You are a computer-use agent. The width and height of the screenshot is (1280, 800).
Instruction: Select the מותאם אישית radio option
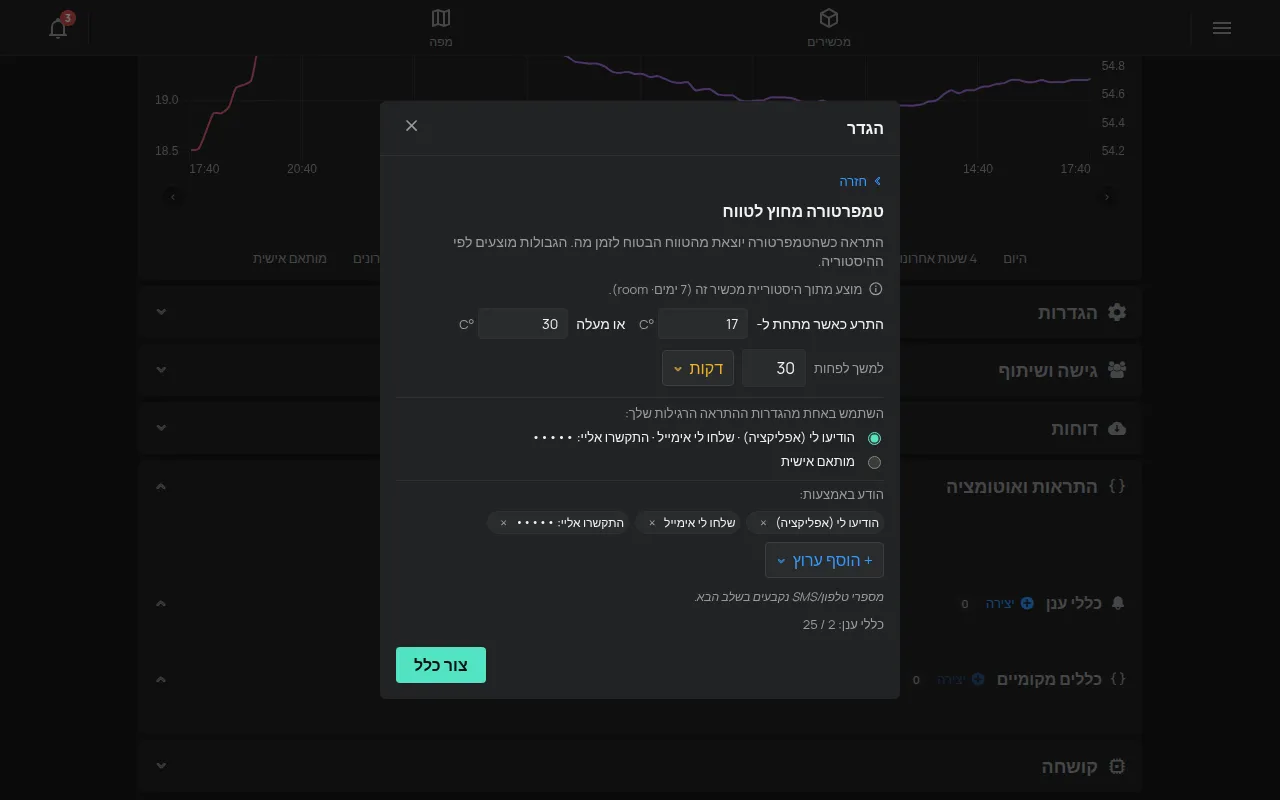click(875, 462)
